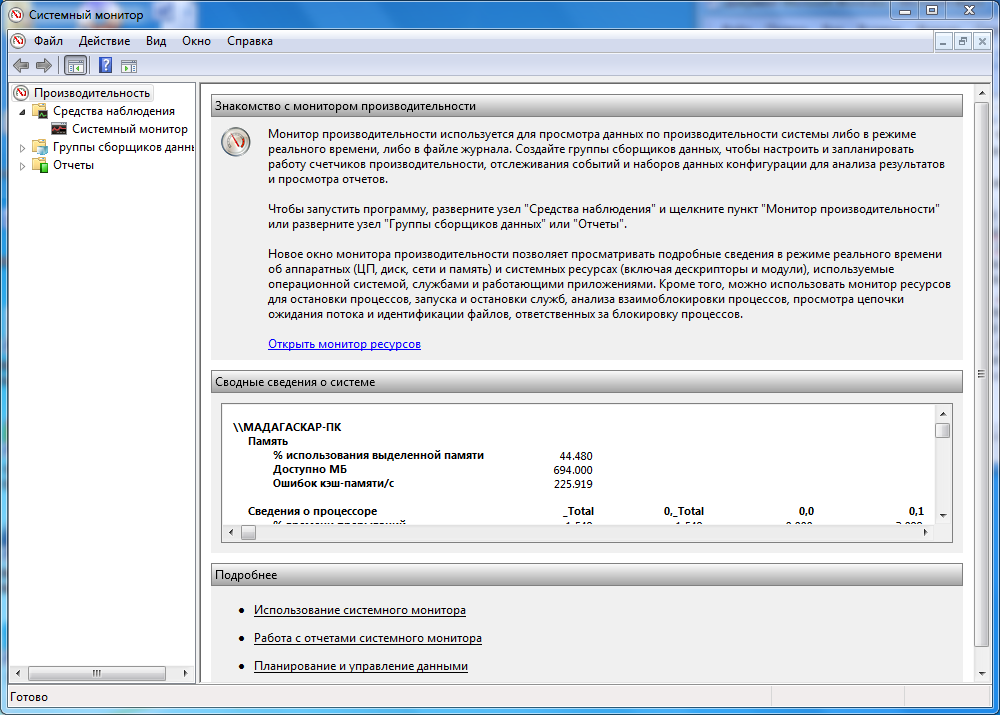Toggle the action pane toolbar icon
1000x715 pixels.
129,66
